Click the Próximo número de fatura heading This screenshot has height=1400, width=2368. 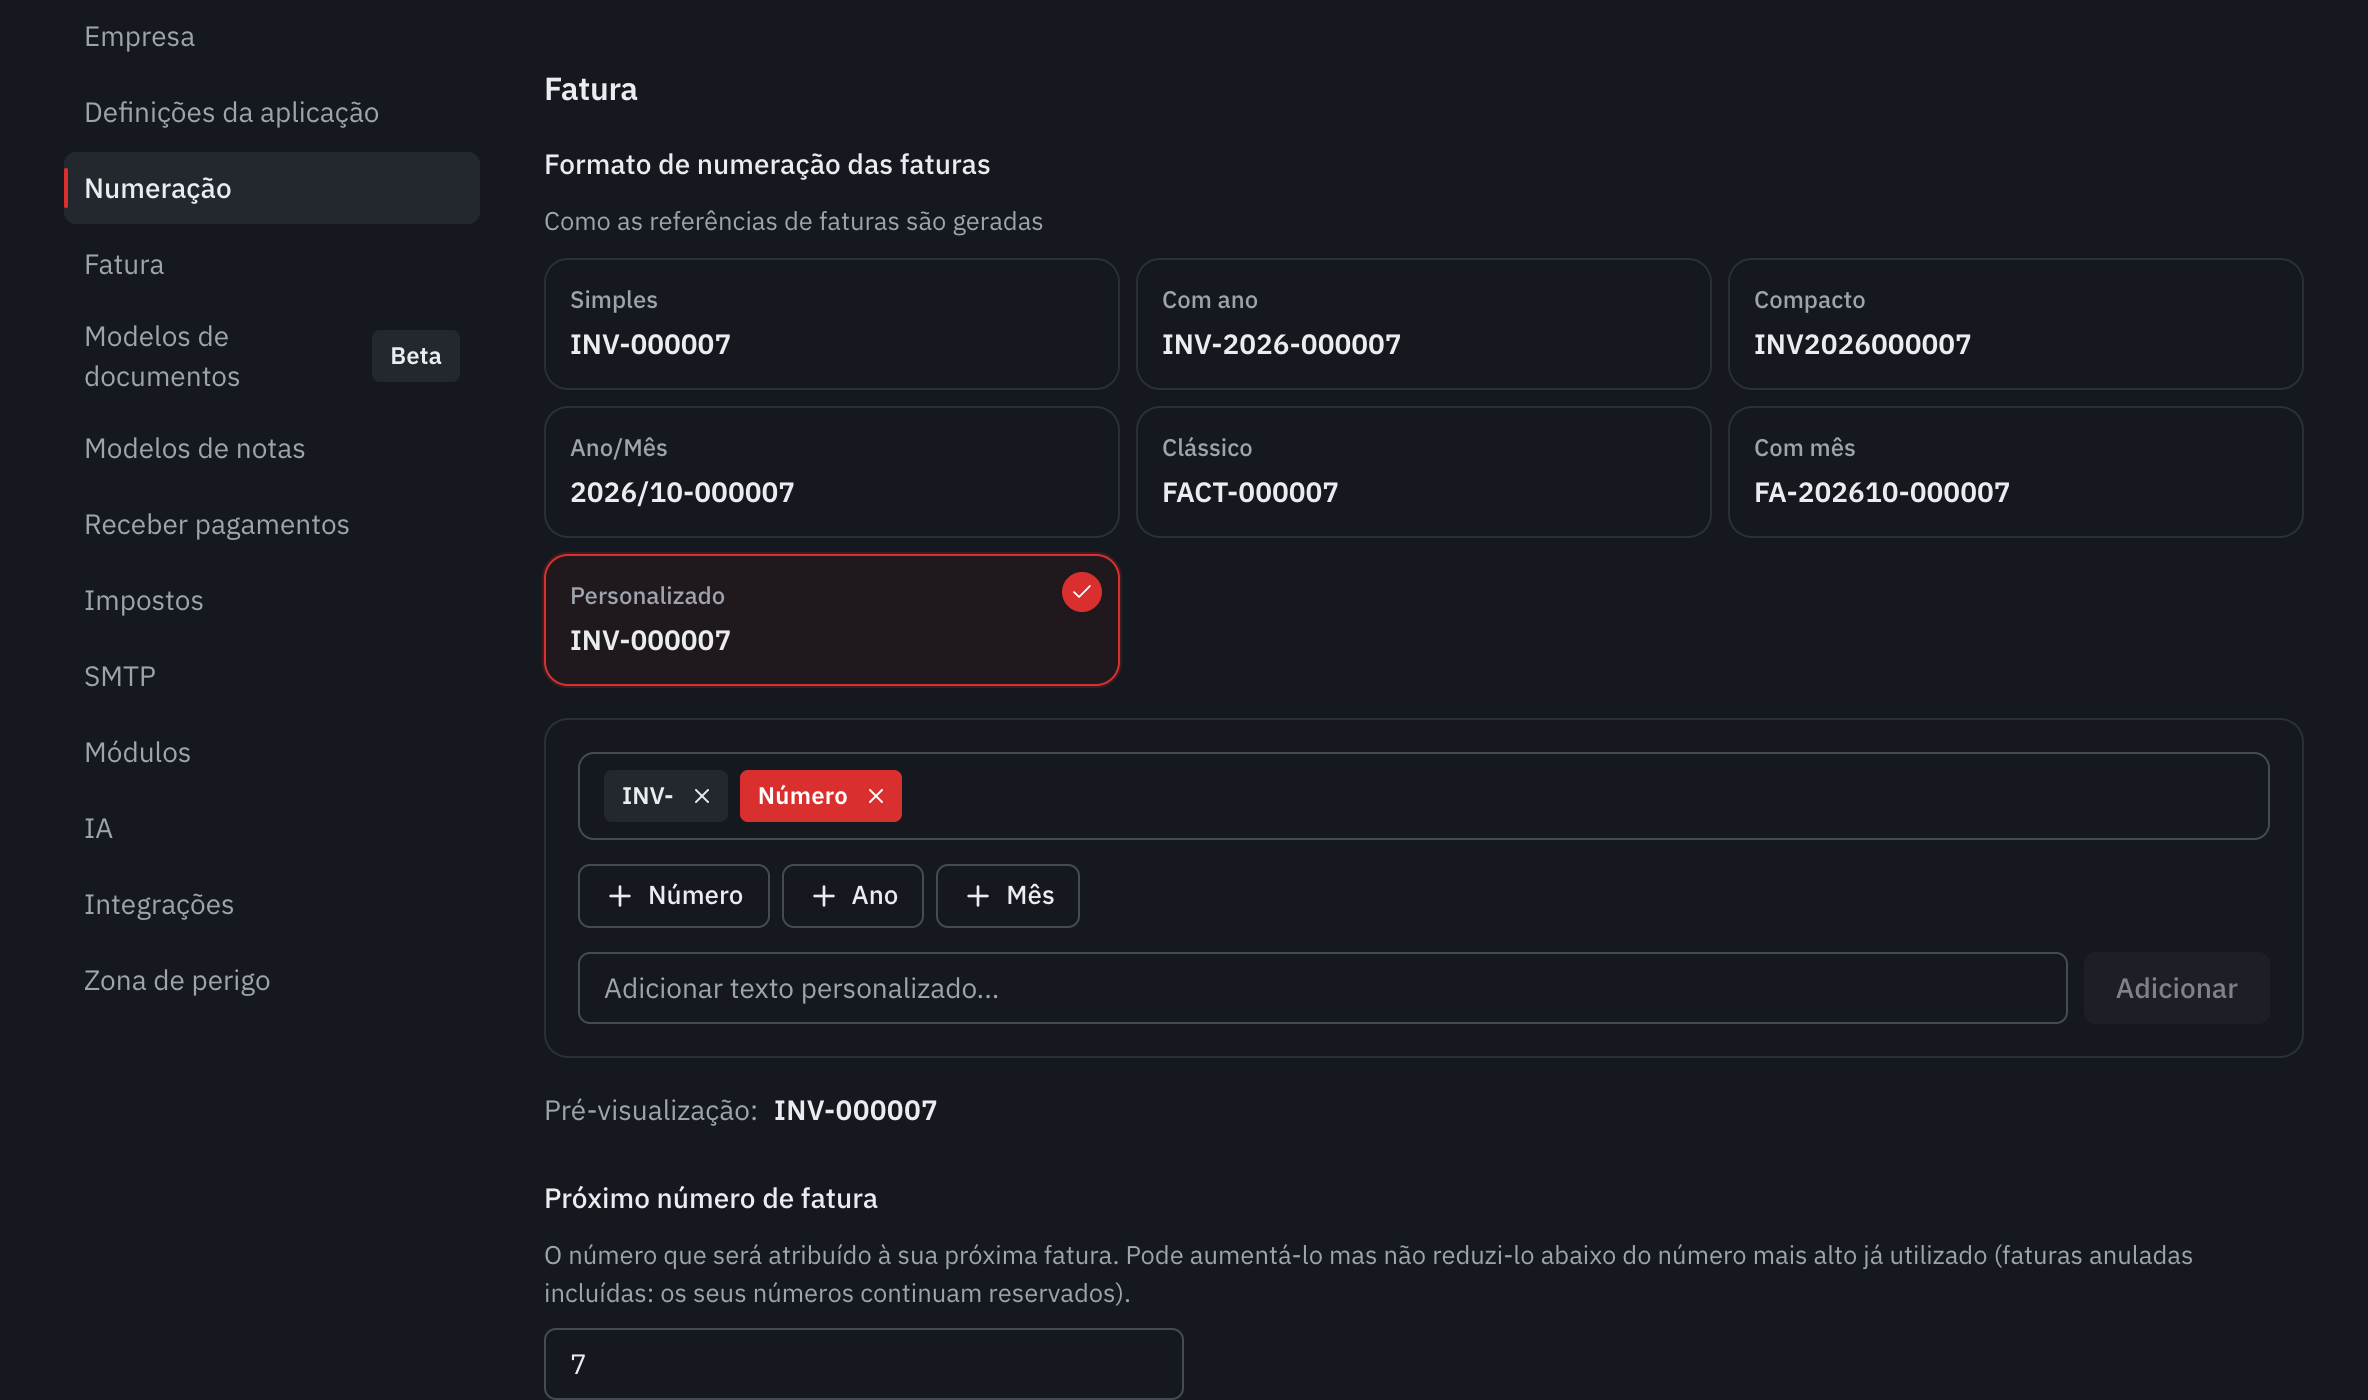[710, 1198]
